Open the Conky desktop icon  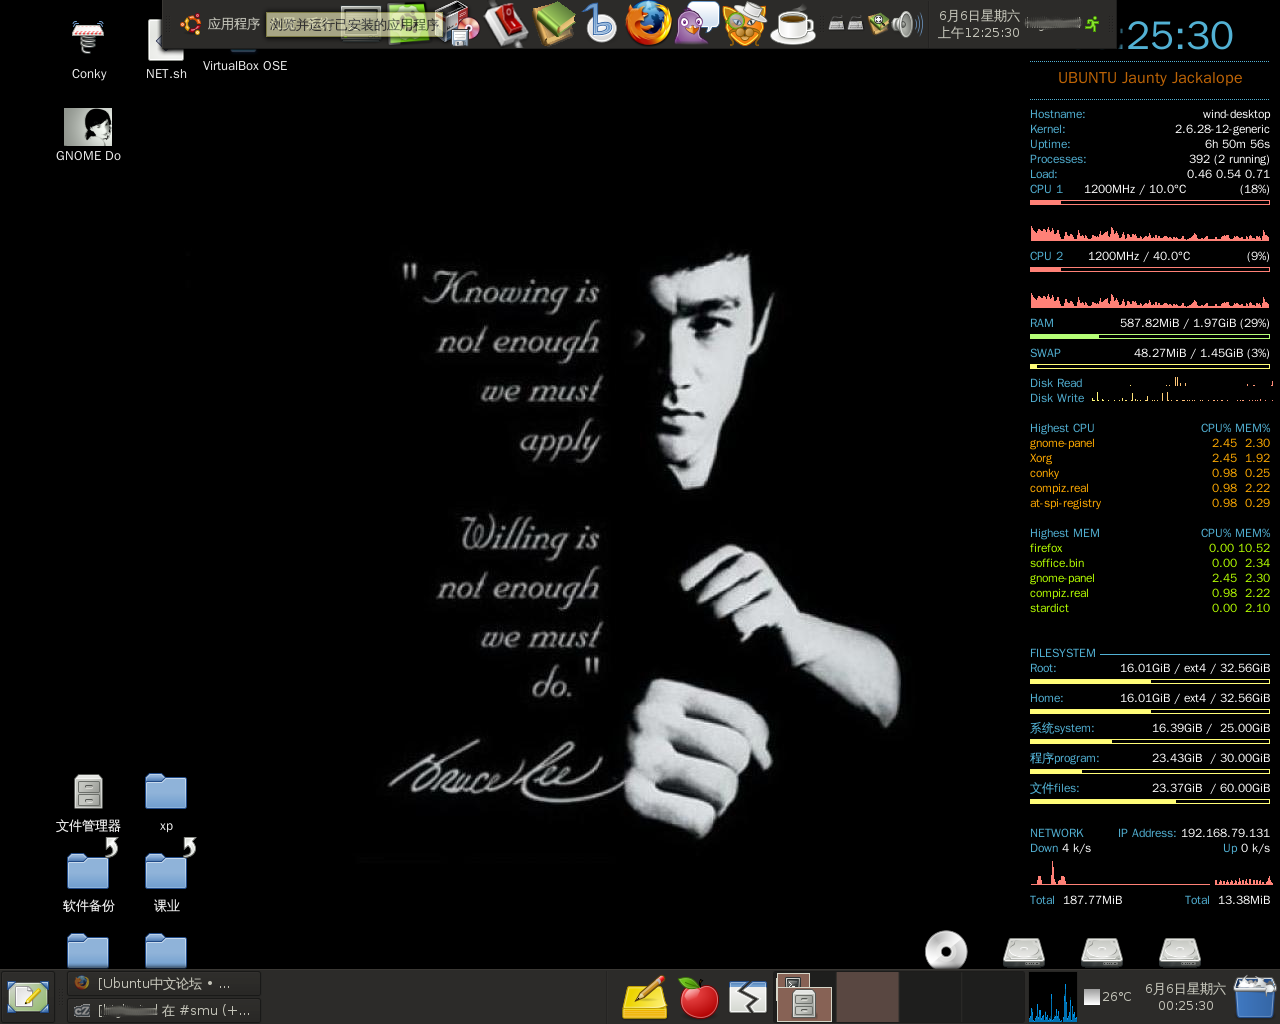coord(89,50)
